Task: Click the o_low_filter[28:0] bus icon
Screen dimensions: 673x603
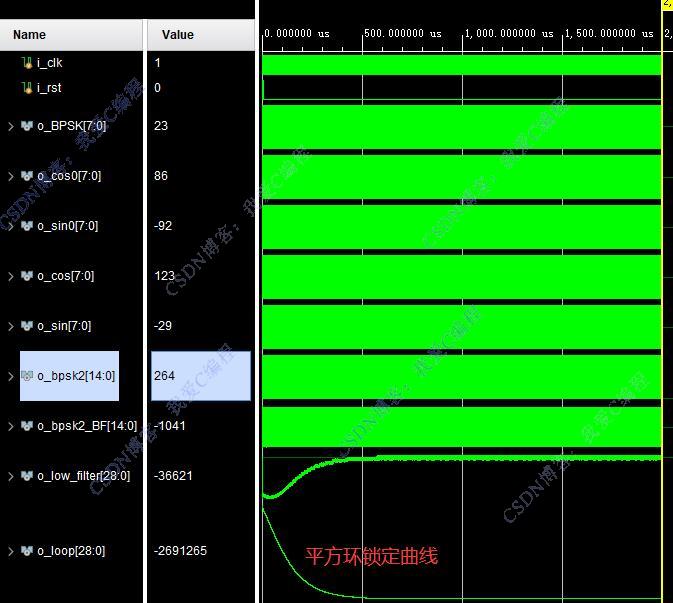Action: [x=27, y=476]
